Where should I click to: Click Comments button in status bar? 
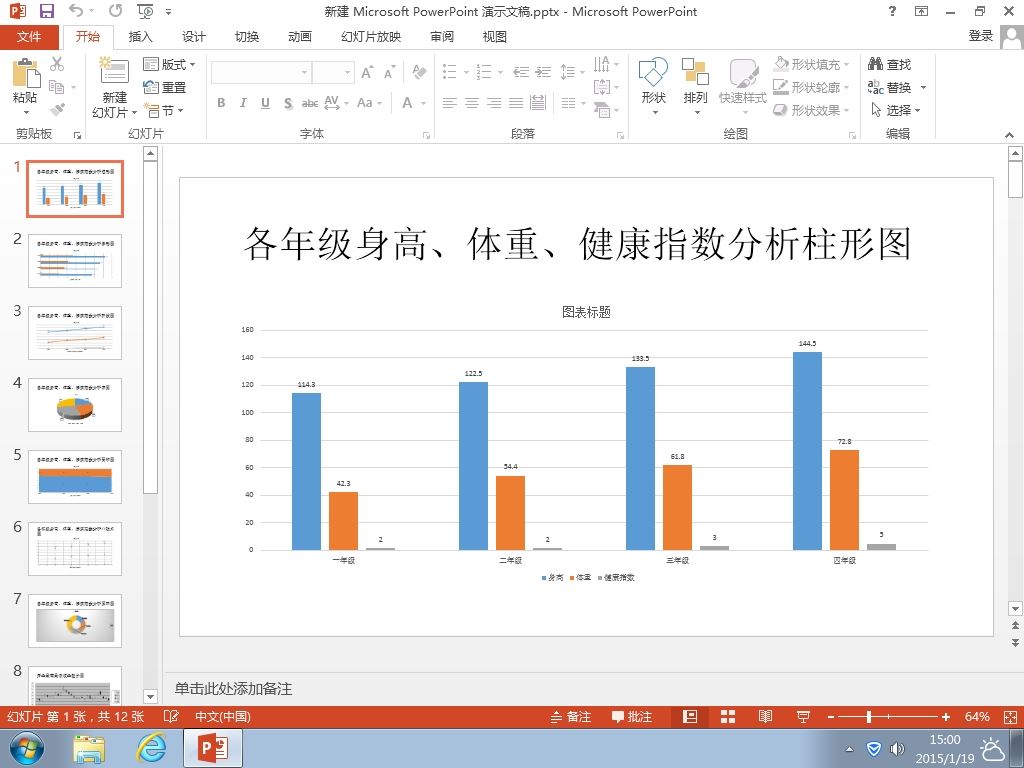pos(632,717)
